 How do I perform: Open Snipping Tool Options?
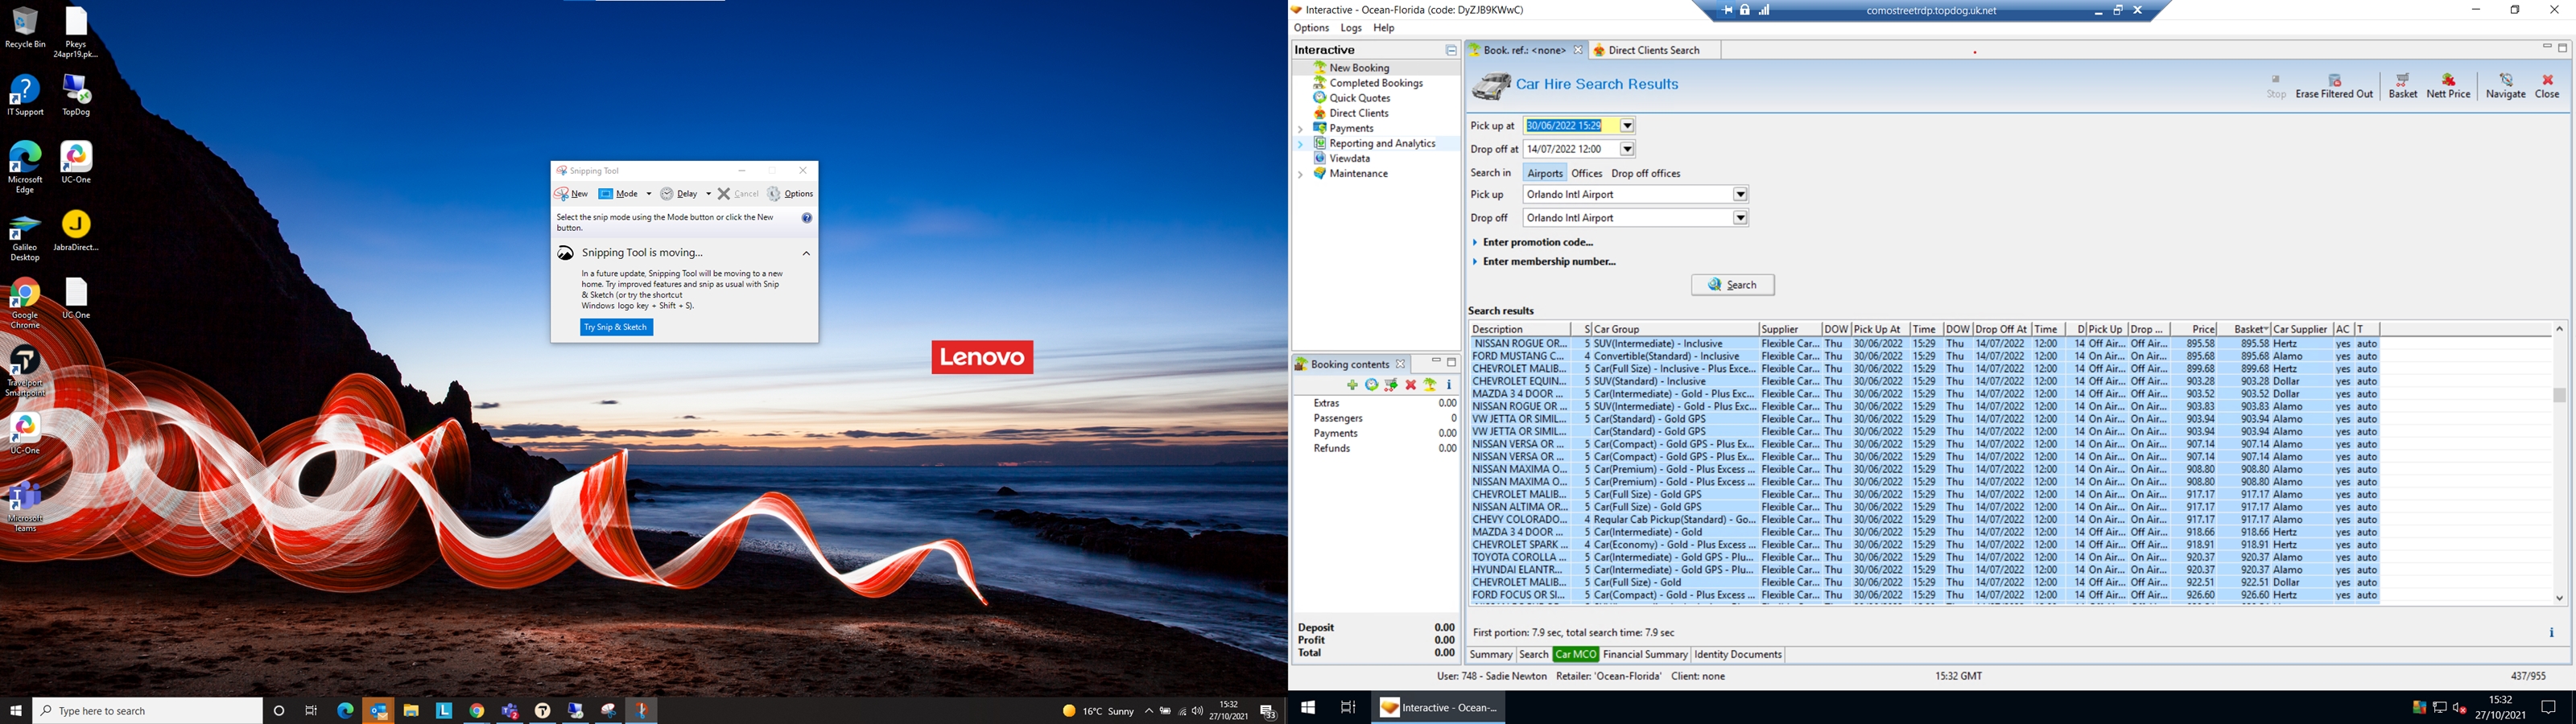[x=790, y=194]
